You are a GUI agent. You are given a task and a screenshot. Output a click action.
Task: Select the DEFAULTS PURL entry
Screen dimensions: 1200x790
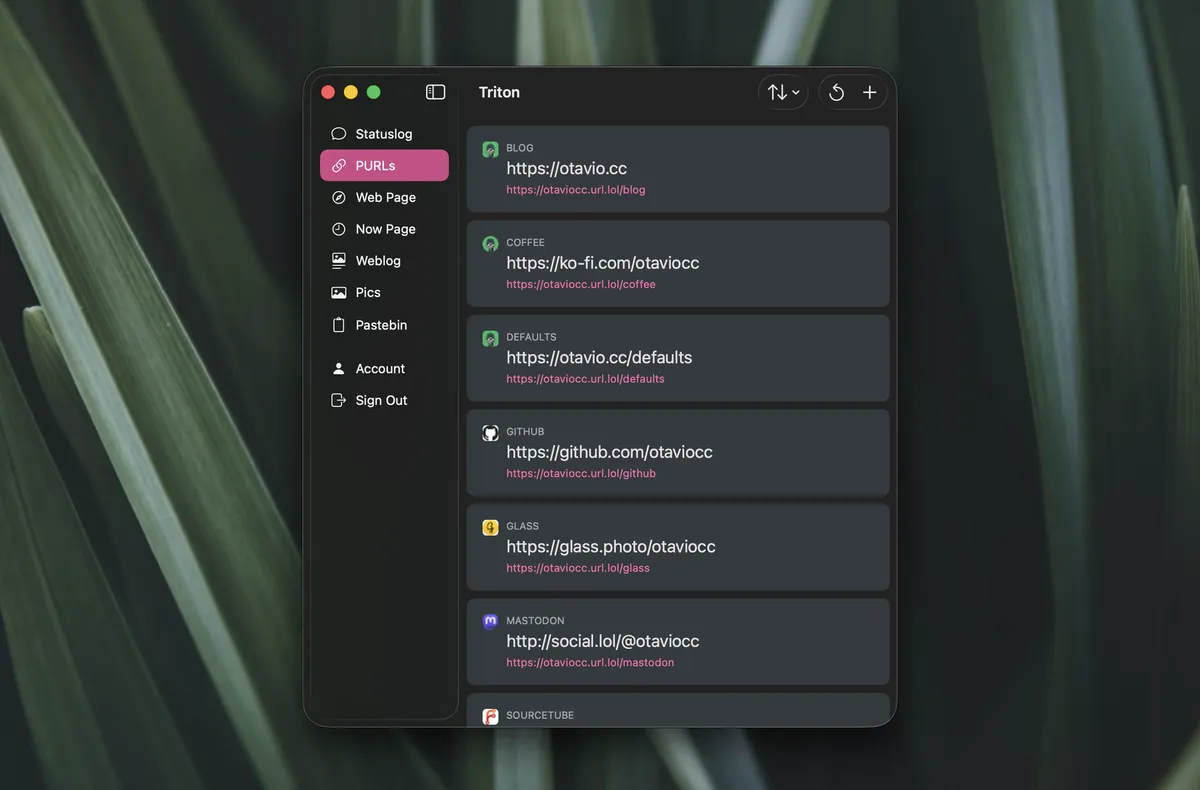678,358
